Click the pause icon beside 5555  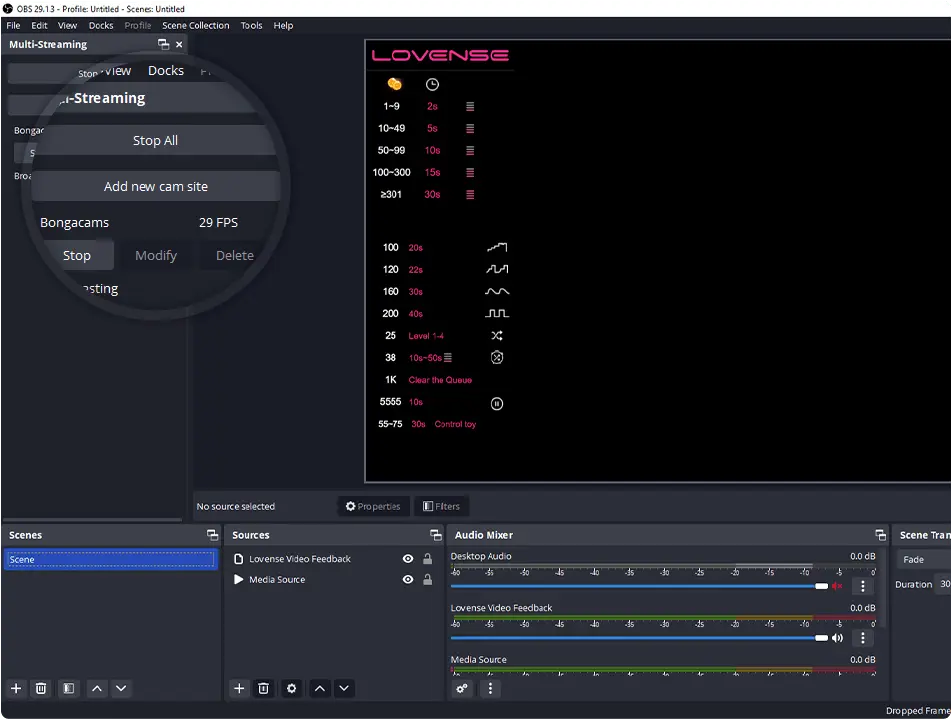497,404
